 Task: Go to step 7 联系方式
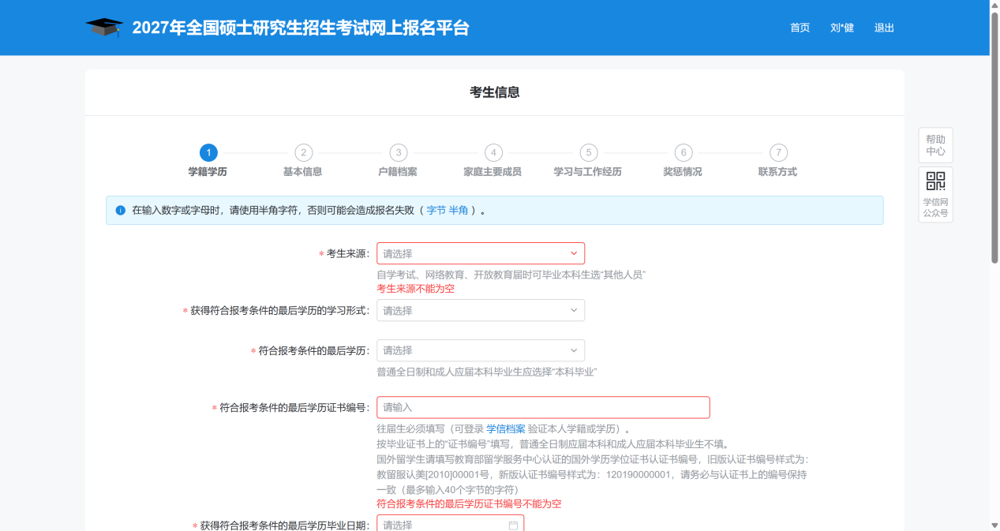point(778,153)
